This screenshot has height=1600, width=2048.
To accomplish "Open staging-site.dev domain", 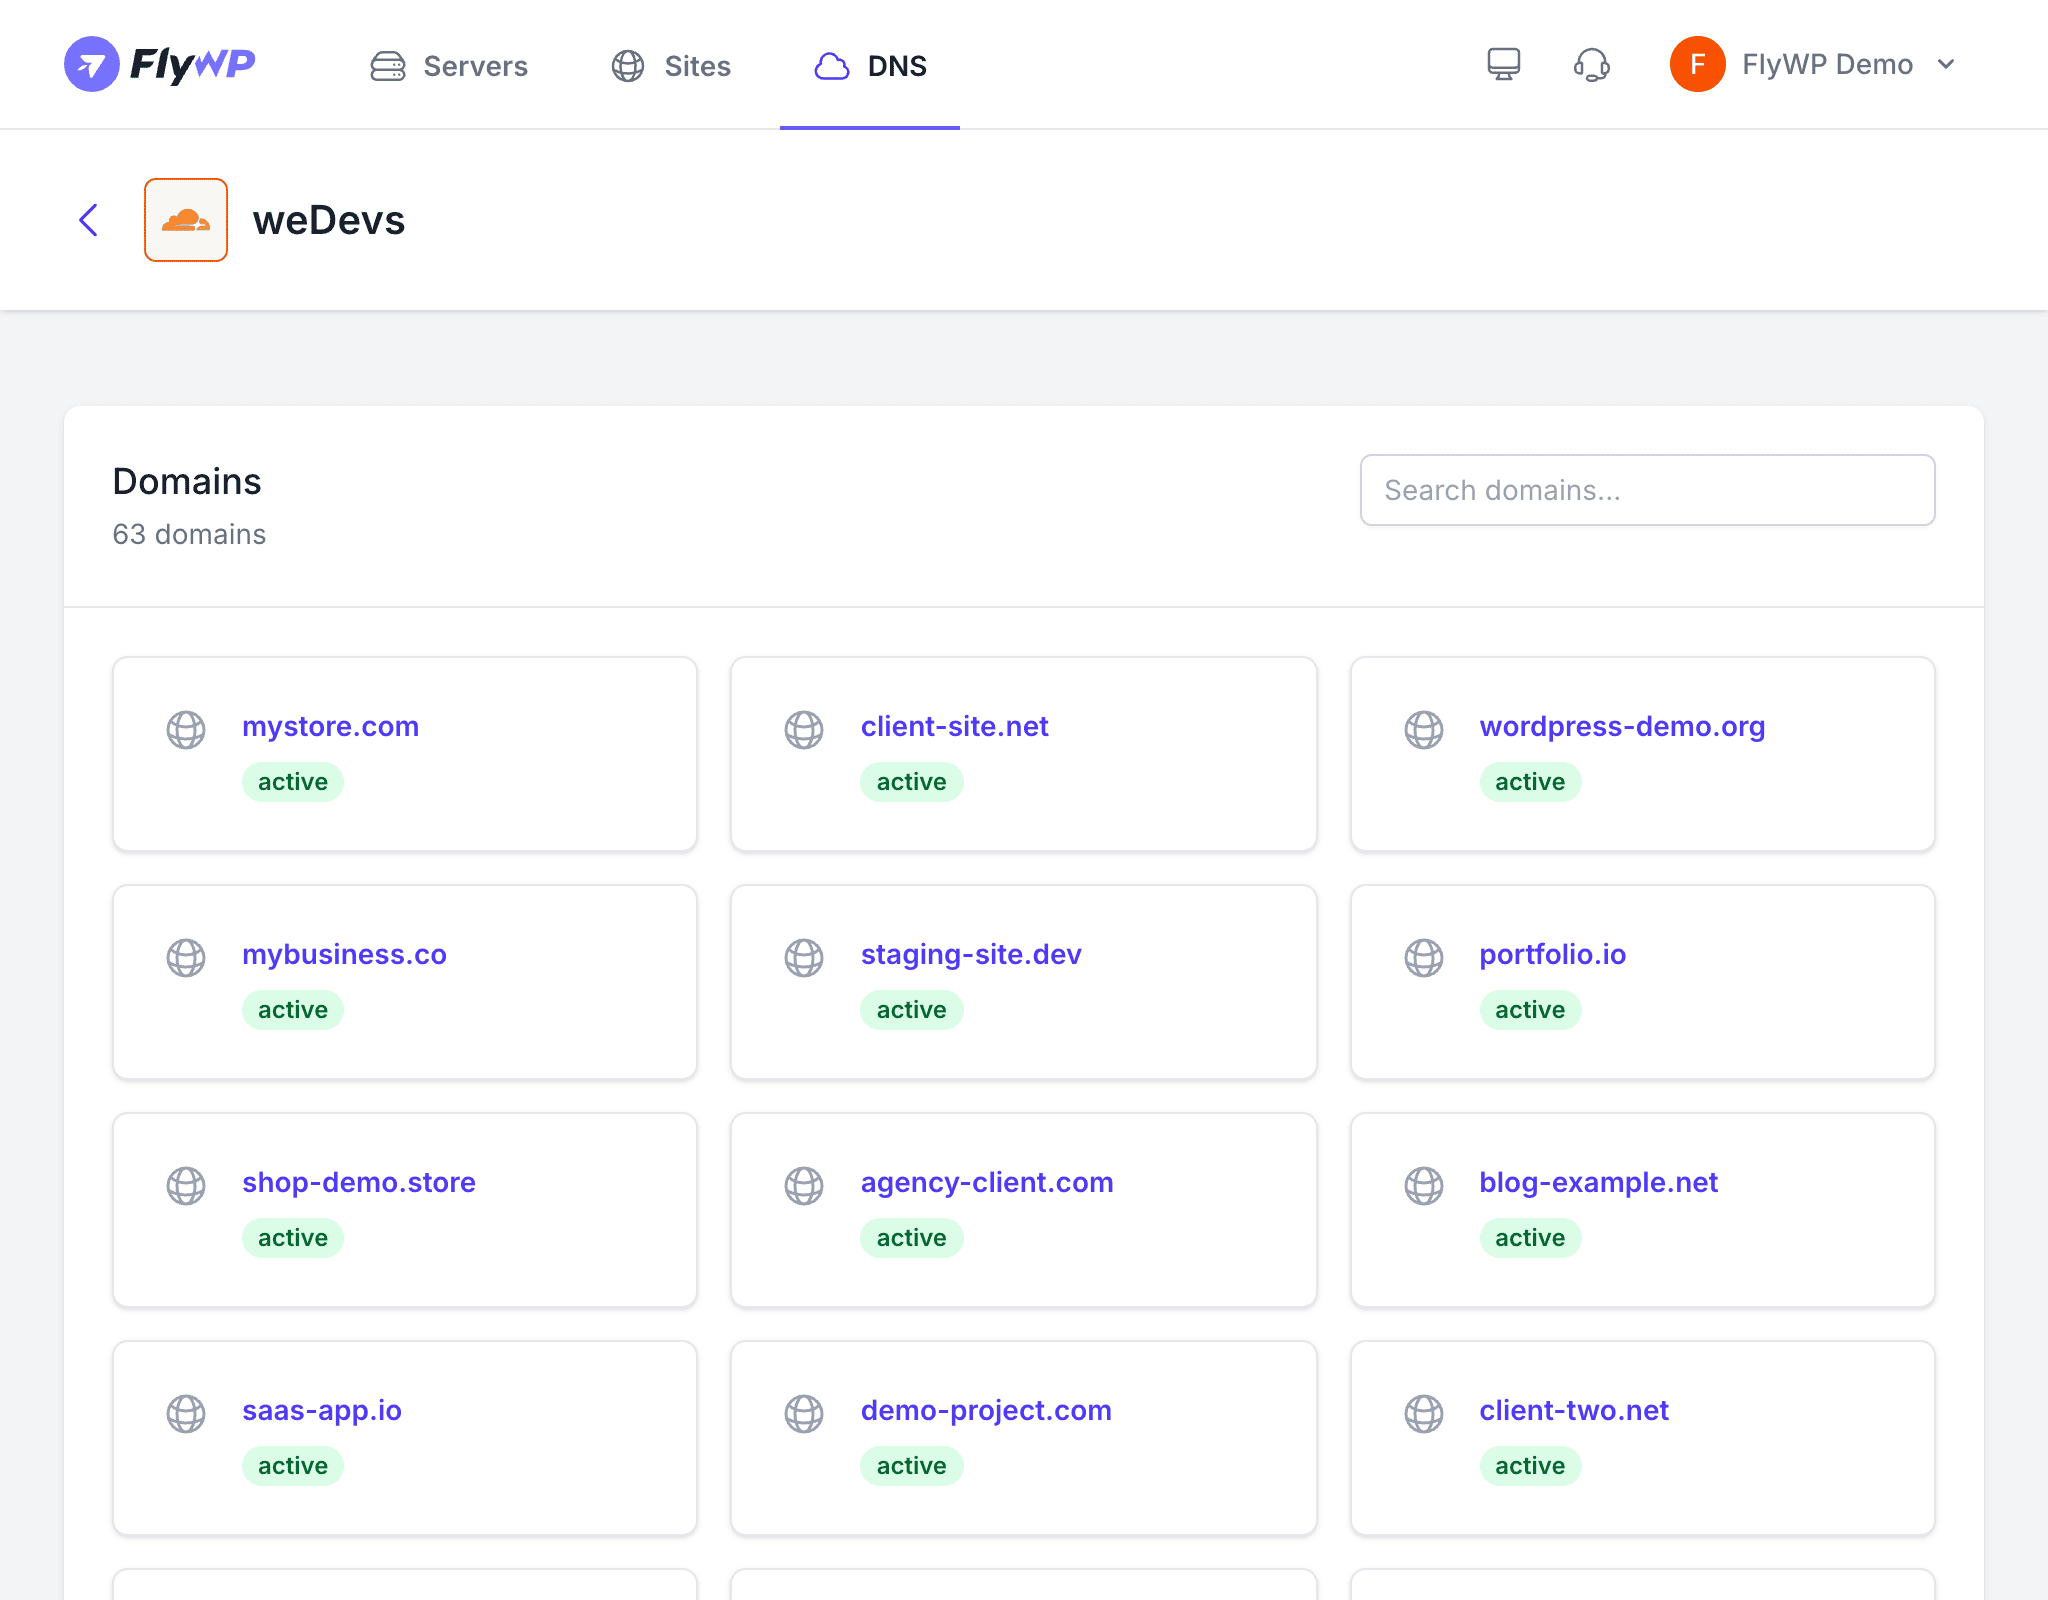I will 971,954.
